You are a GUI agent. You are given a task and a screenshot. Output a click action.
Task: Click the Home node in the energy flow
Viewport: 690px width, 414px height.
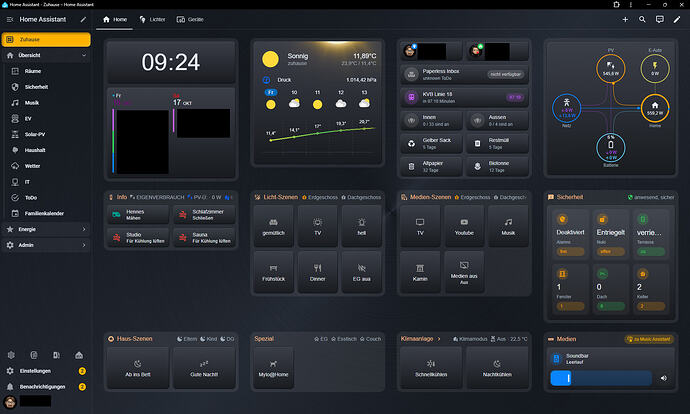point(655,108)
